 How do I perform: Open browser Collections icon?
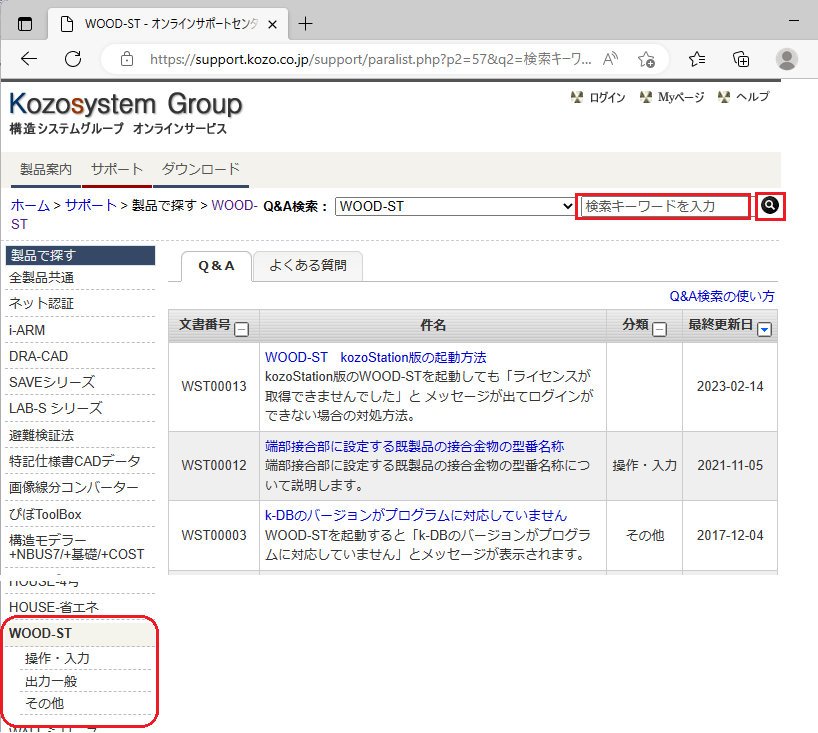pos(741,58)
